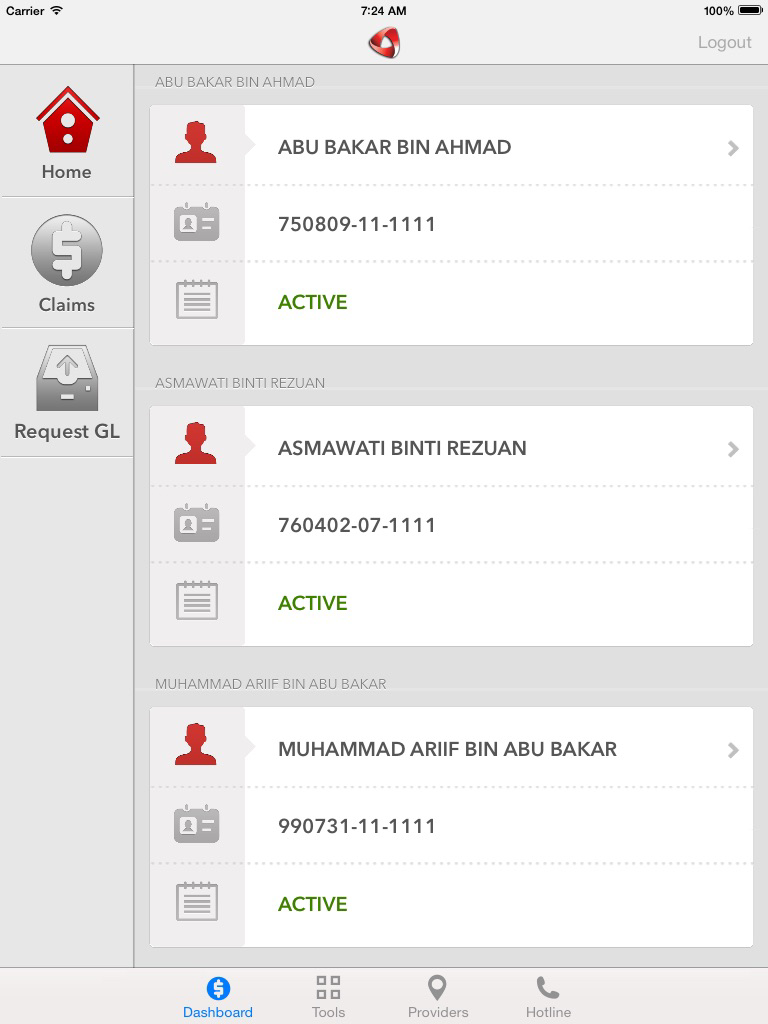Open Request GL inbox icon
768x1024 pixels.
point(67,379)
